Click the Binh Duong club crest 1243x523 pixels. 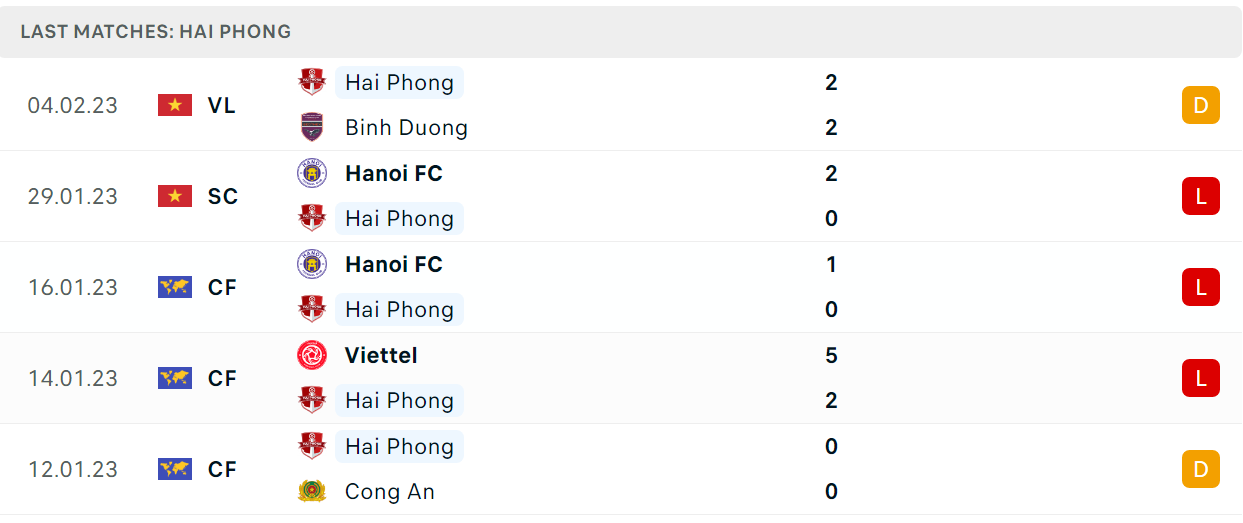pyautogui.click(x=312, y=127)
